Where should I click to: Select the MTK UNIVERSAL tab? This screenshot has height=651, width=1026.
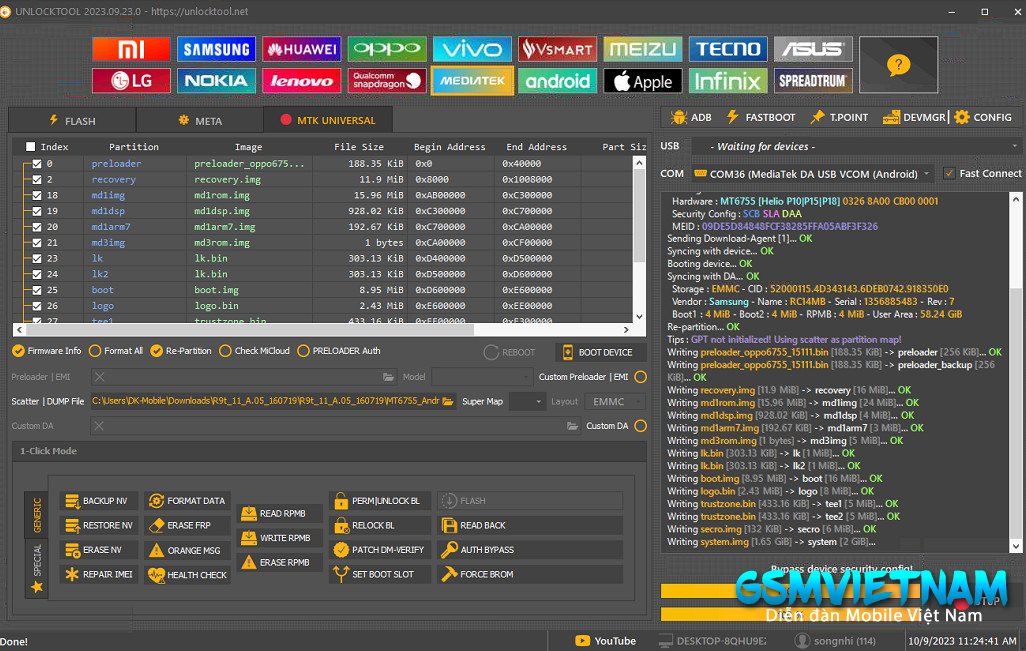pos(328,120)
